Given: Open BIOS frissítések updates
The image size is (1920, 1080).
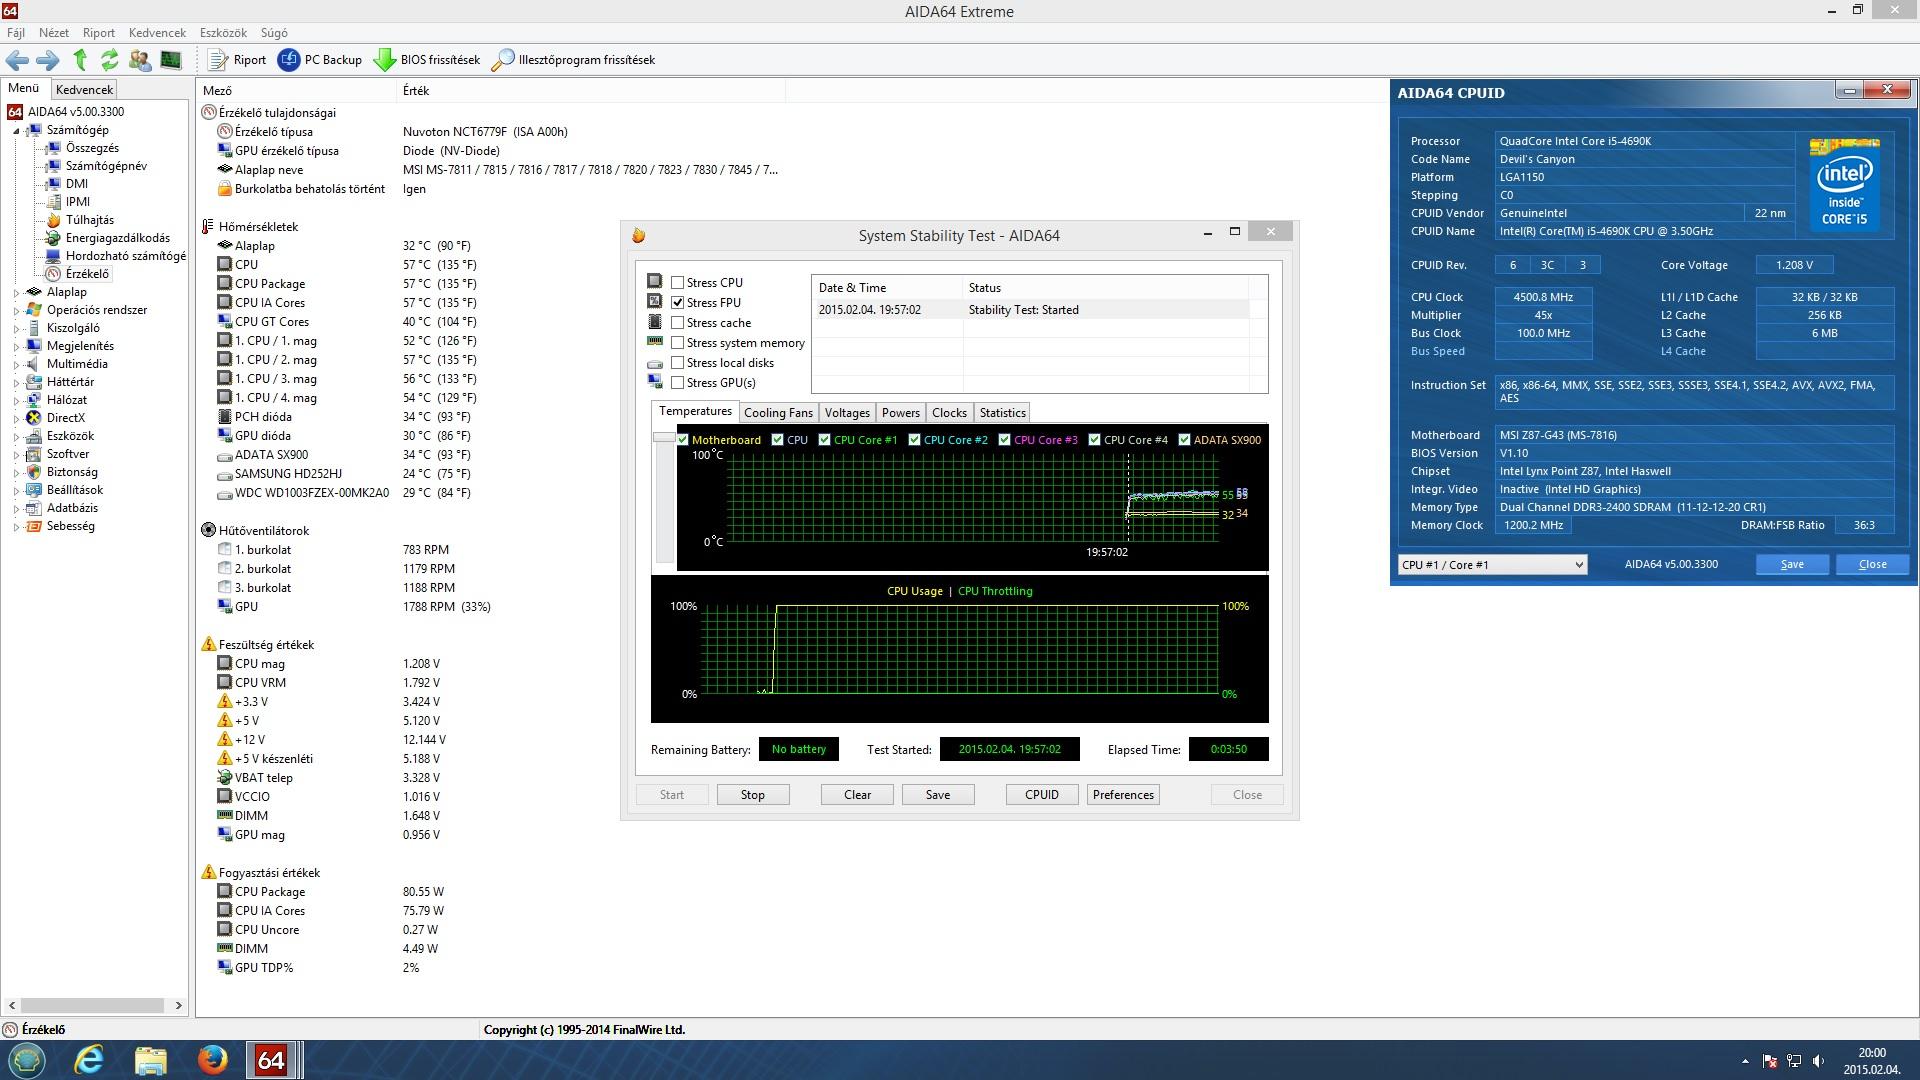Looking at the screenshot, I should (x=427, y=60).
